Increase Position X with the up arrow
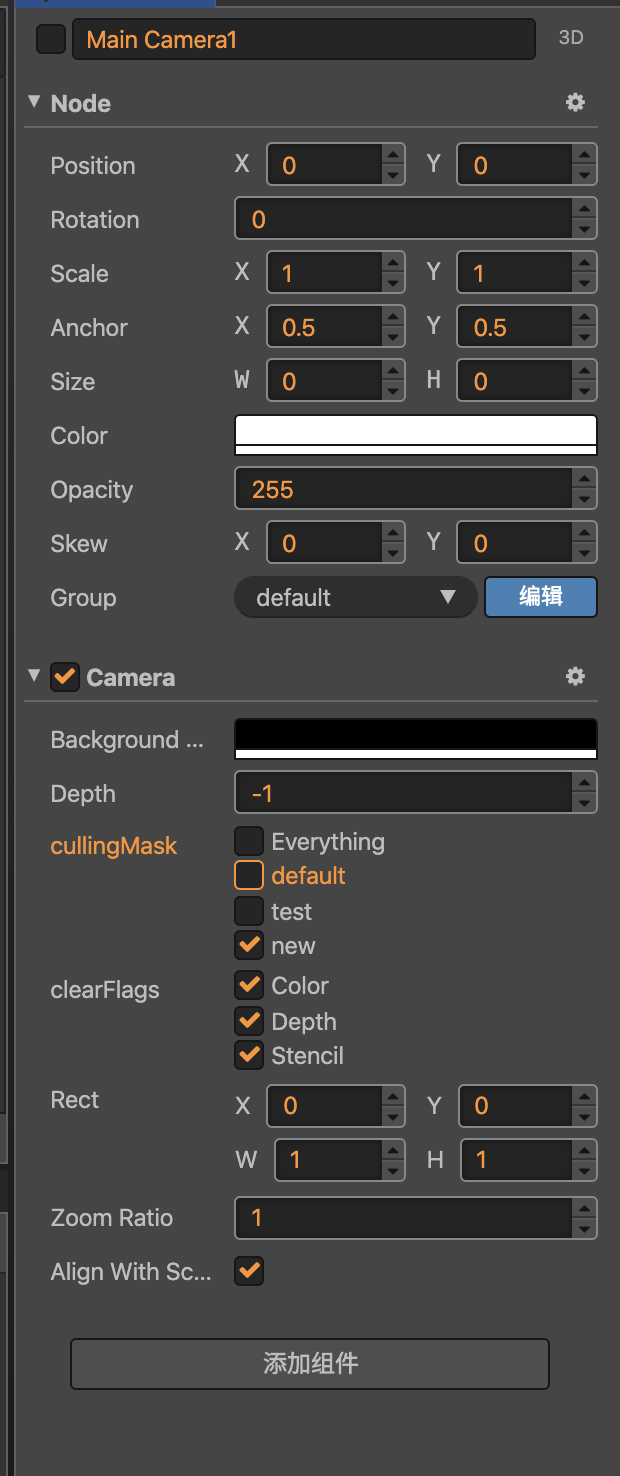Viewport: 620px width, 1476px height. click(x=394, y=155)
